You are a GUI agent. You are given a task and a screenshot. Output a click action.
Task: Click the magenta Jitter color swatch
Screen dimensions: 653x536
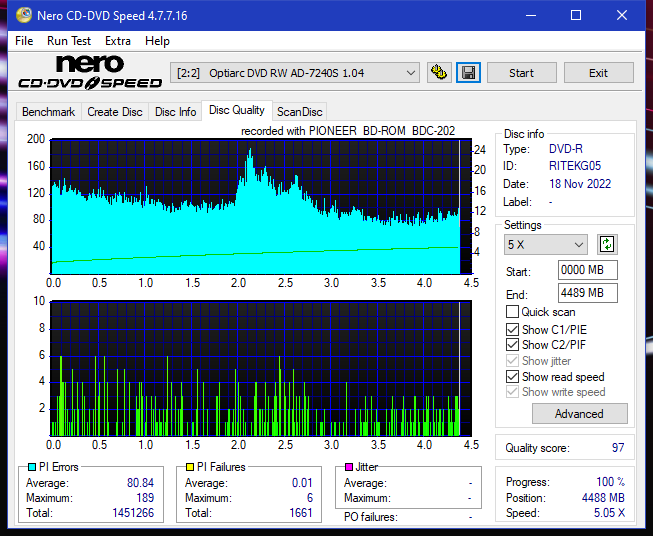pyautogui.click(x=349, y=467)
